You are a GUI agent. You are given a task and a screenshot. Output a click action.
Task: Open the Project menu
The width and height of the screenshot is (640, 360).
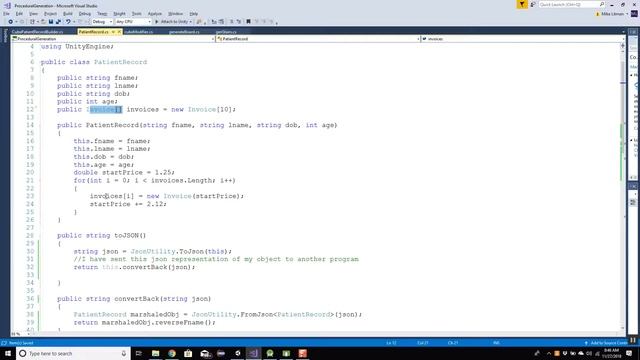point(51,13)
